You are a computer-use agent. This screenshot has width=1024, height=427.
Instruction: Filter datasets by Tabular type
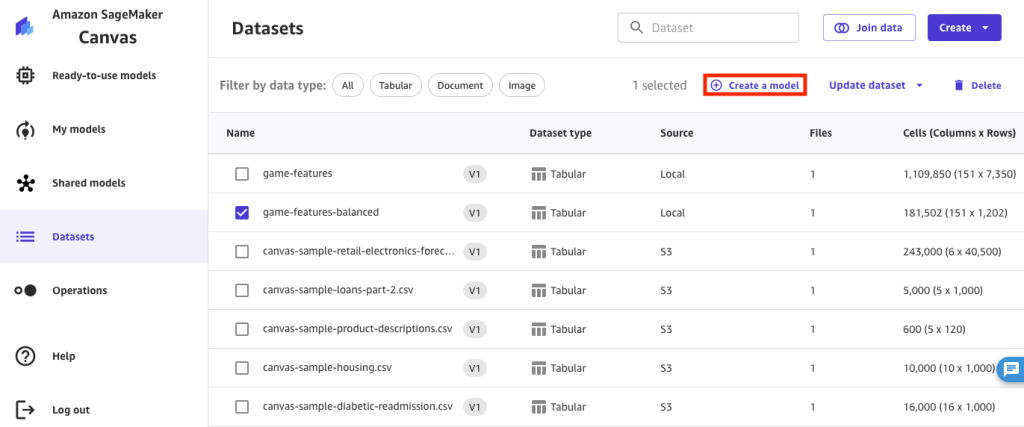396,86
